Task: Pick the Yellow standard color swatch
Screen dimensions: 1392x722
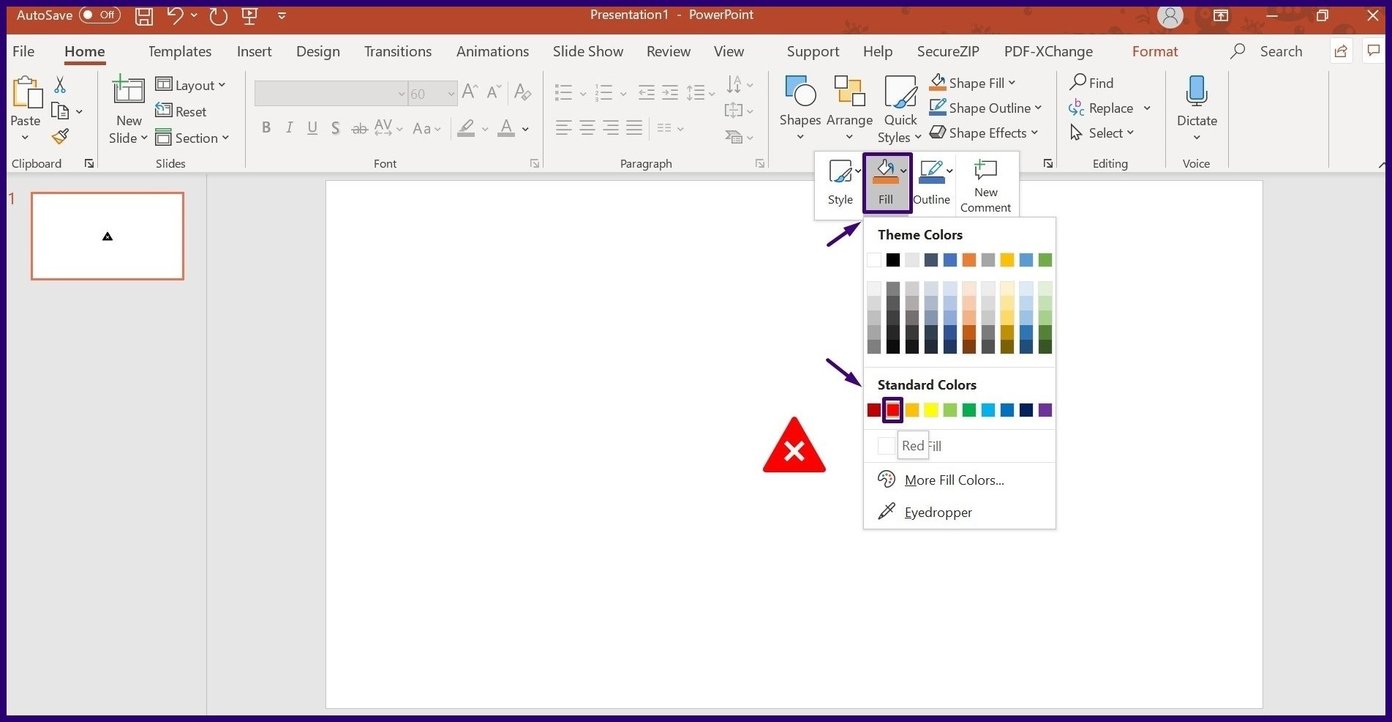Action: pyautogui.click(x=931, y=410)
